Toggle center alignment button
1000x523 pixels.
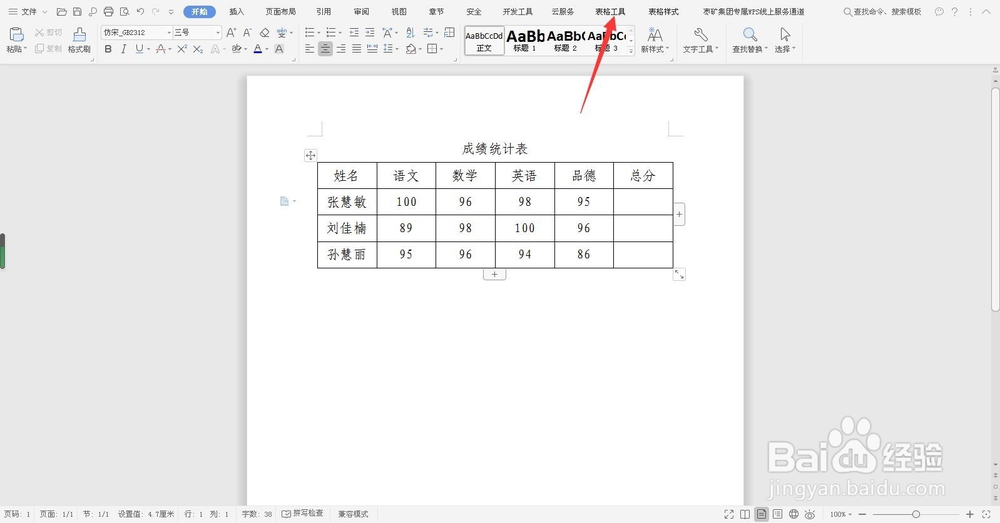[325, 49]
